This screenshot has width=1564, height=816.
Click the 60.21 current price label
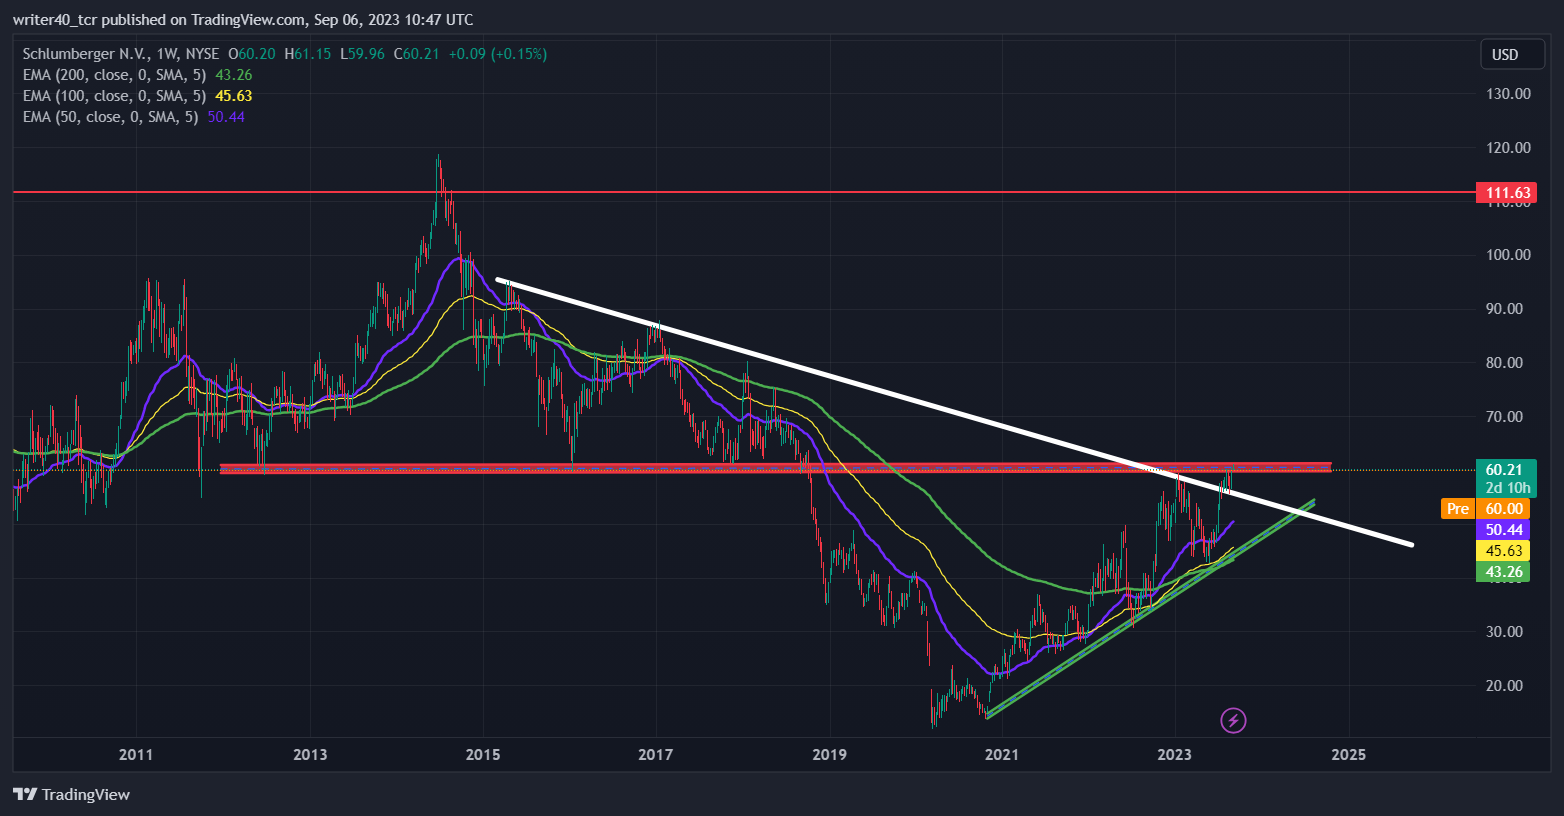coord(1505,469)
